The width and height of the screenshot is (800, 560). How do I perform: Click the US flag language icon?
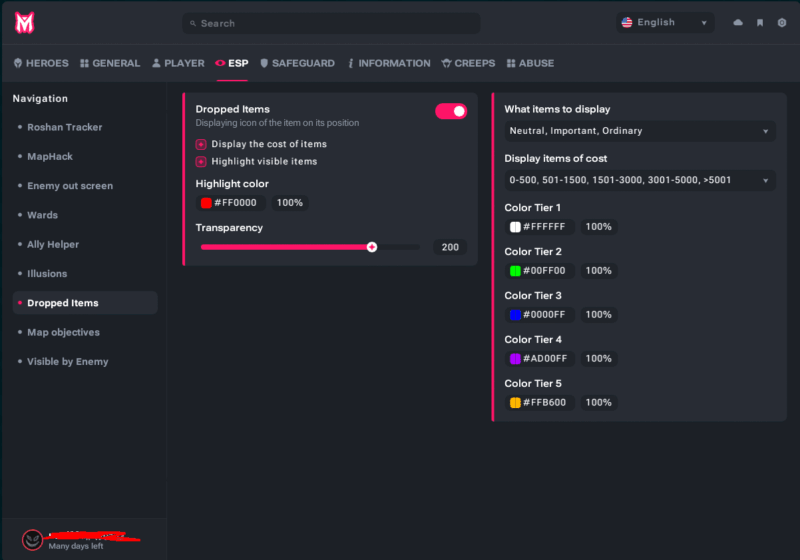click(x=627, y=22)
